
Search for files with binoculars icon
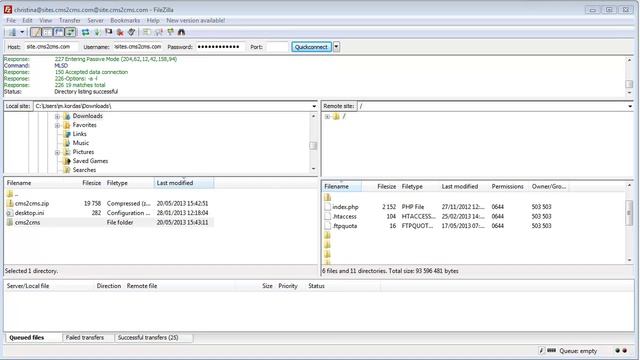pos(181,32)
